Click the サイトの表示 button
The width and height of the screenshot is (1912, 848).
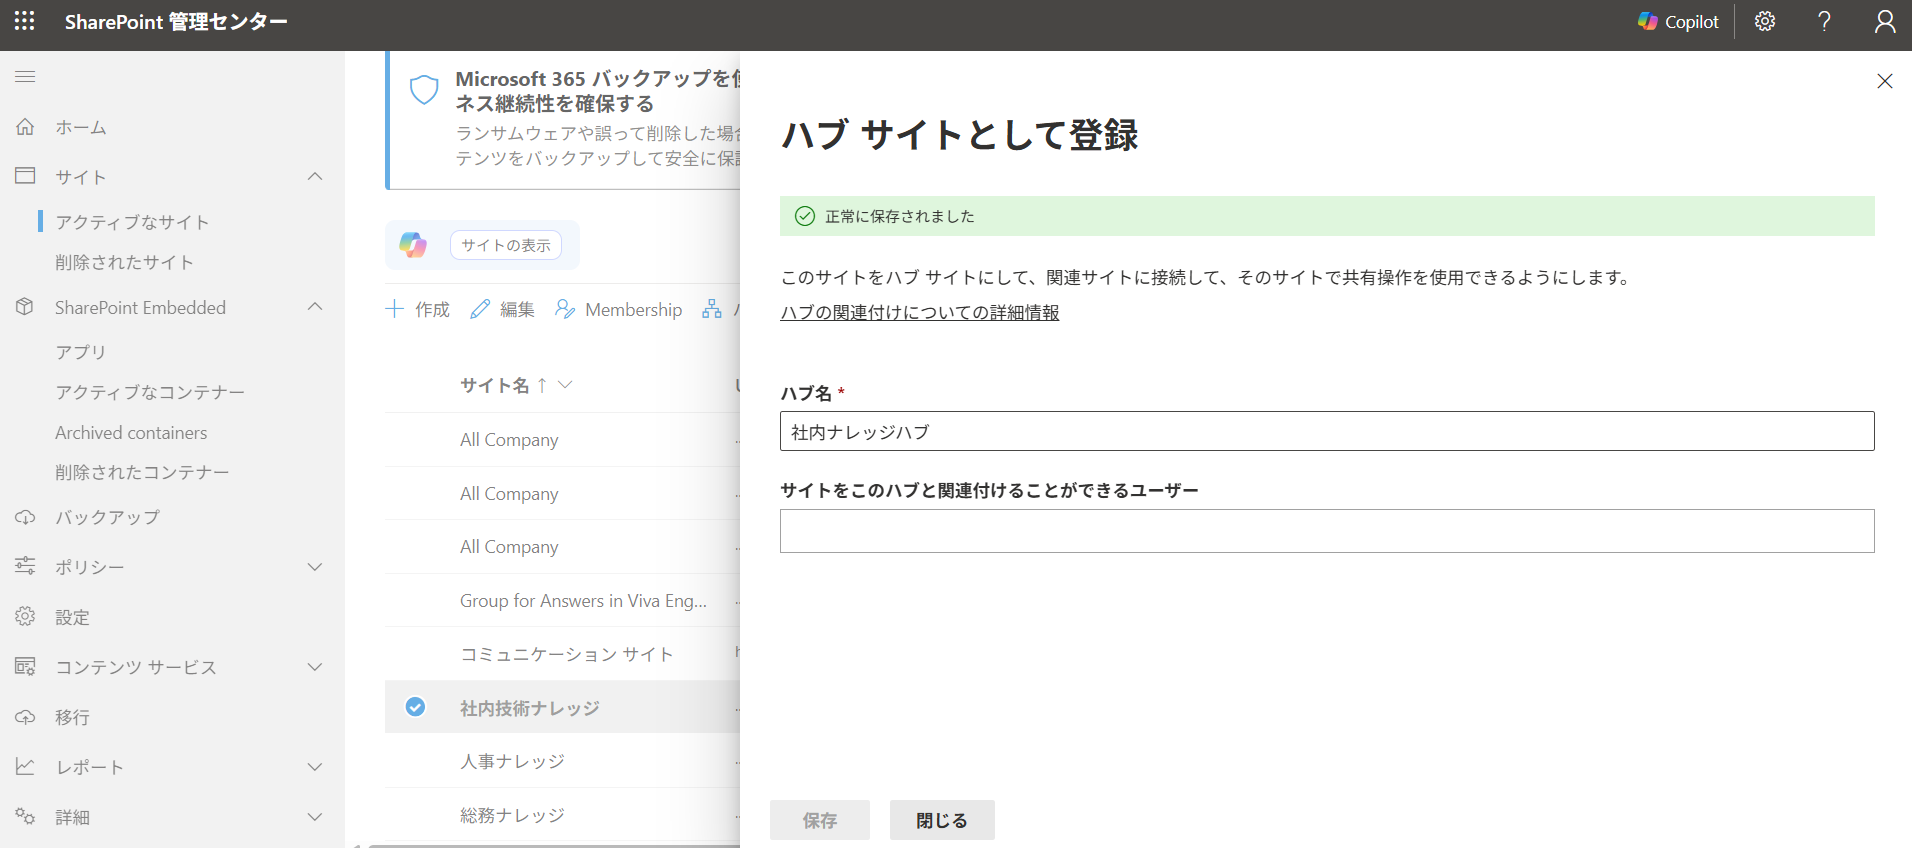(x=506, y=245)
